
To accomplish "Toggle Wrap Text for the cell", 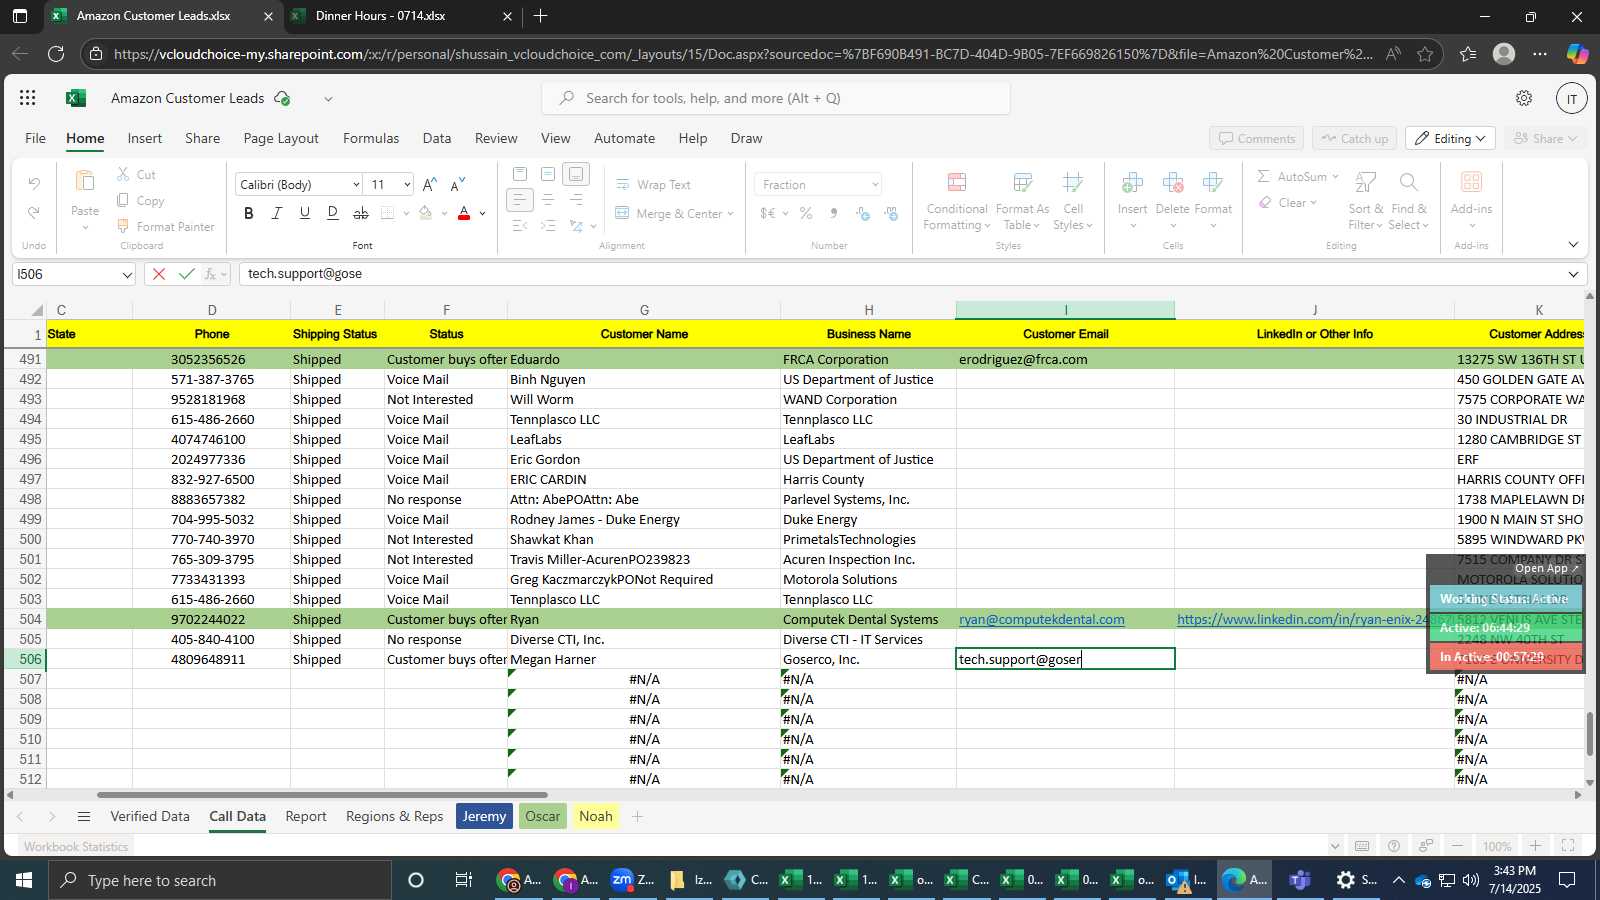I will point(653,185).
